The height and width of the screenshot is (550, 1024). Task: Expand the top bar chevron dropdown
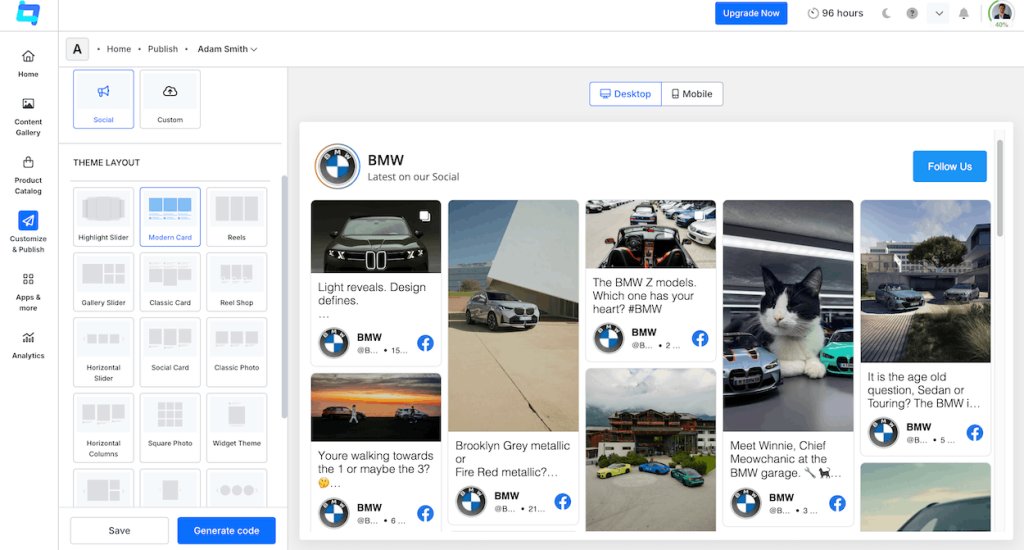point(938,13)
